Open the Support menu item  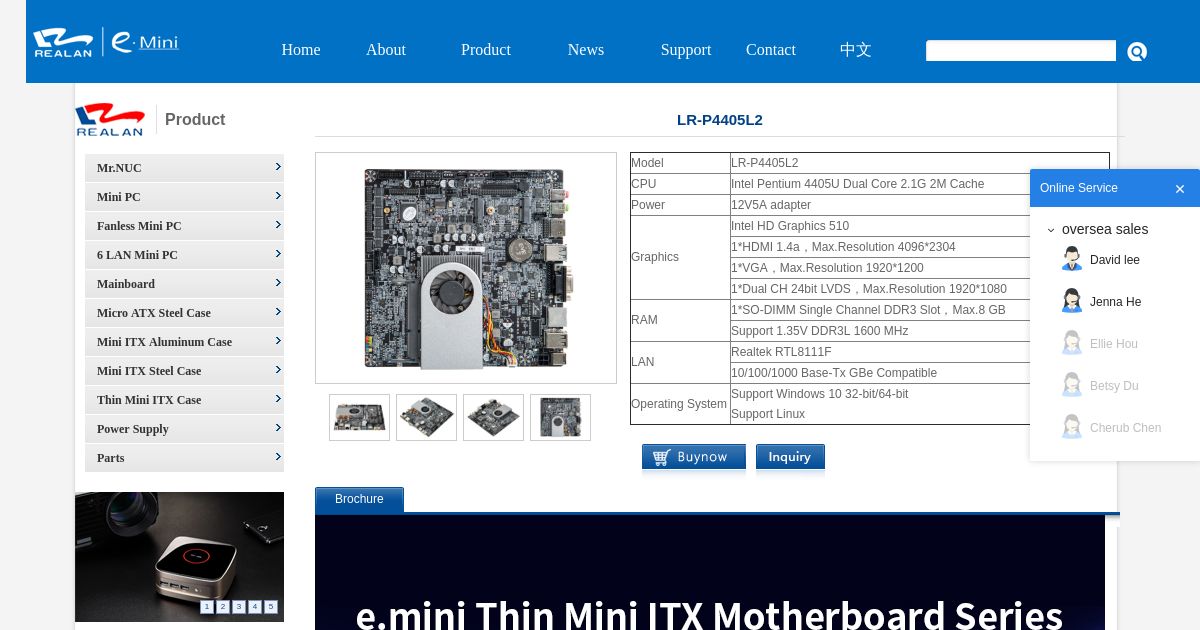pyautogui.click(x=686, y=50)
